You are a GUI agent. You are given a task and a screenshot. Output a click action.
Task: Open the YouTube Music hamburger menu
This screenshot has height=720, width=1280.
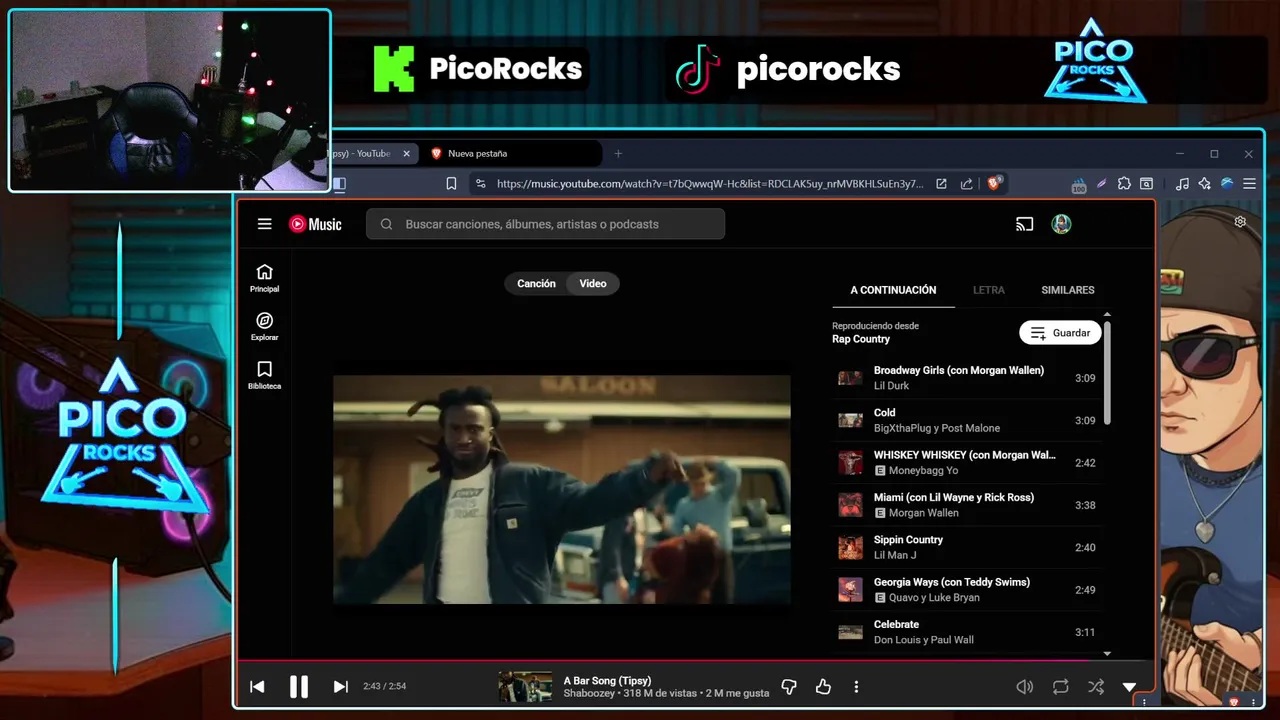(x=264, y=224)
